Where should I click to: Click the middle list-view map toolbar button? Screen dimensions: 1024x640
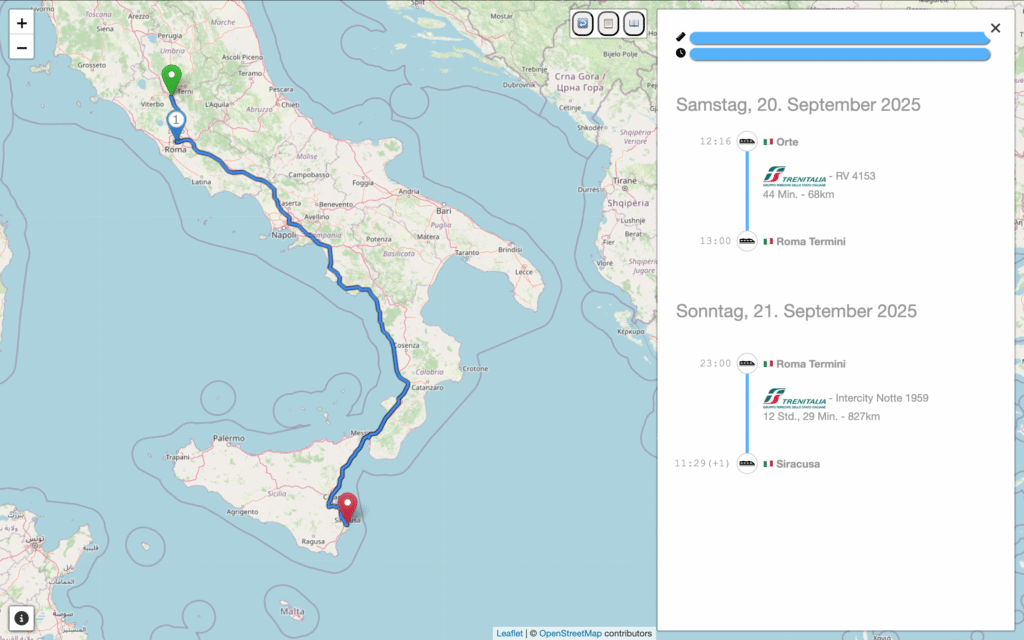pyautogui.click(x=608, y=23)
